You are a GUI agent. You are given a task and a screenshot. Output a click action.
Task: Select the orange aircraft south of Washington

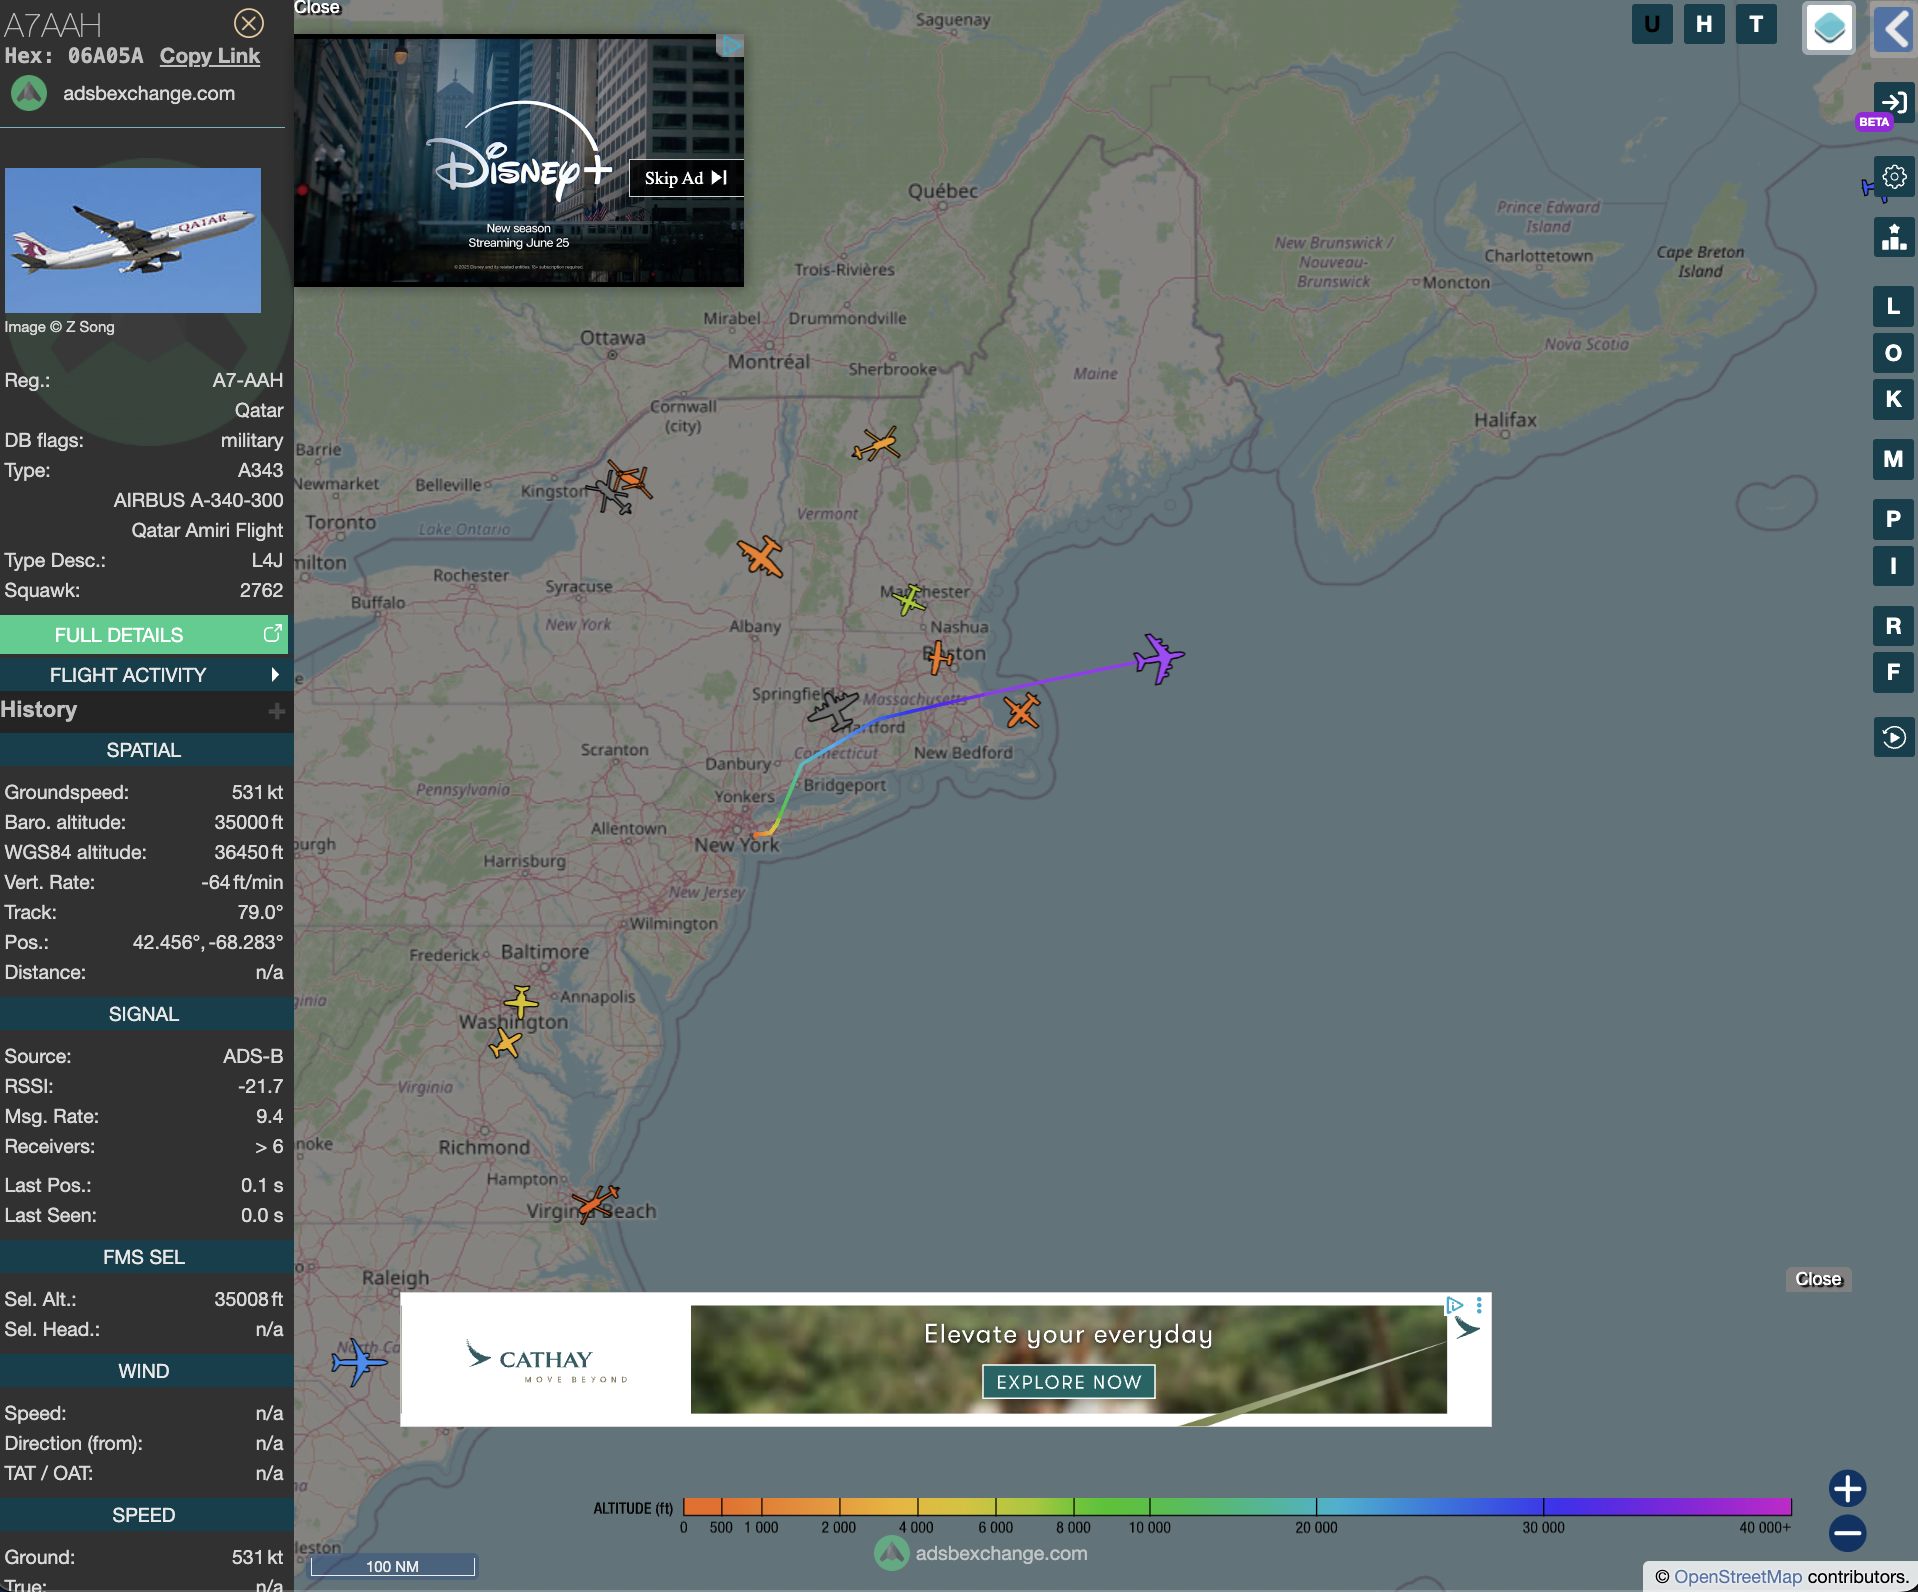click(505, 1044)
